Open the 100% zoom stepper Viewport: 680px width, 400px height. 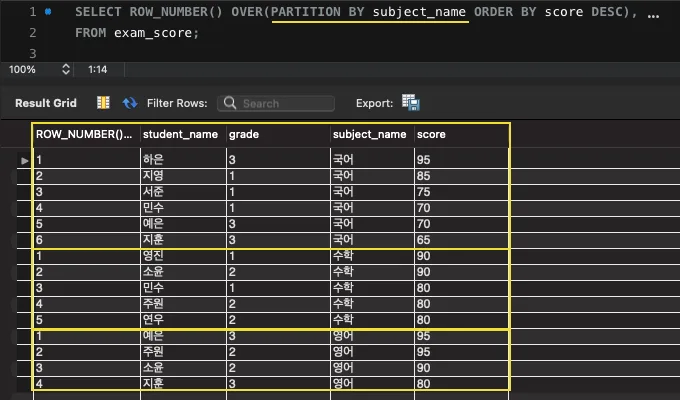tap(65, 69)
